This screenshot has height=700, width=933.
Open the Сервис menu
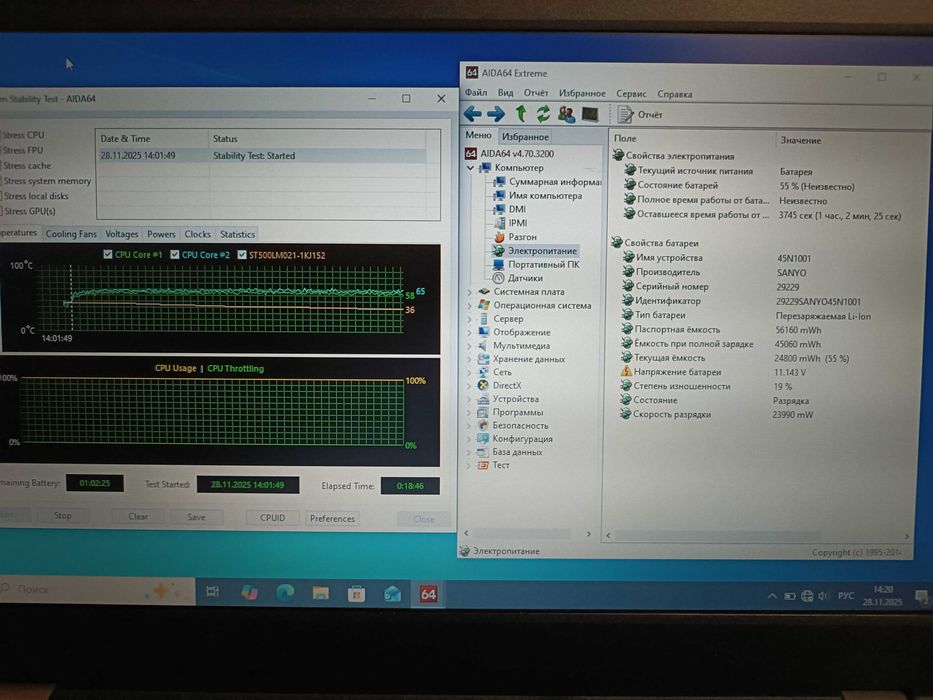tap(631, 94)
